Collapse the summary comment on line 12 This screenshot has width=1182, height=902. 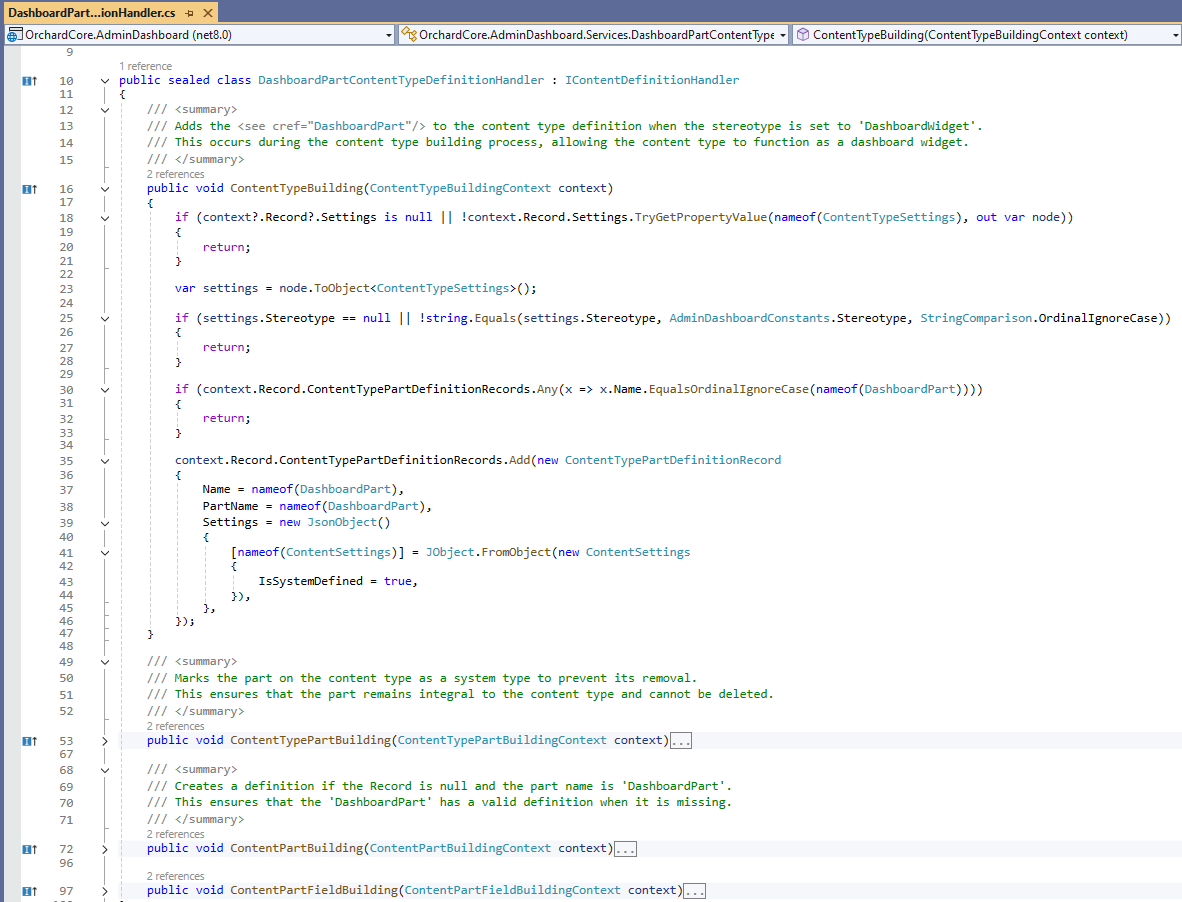pos(105,110)
